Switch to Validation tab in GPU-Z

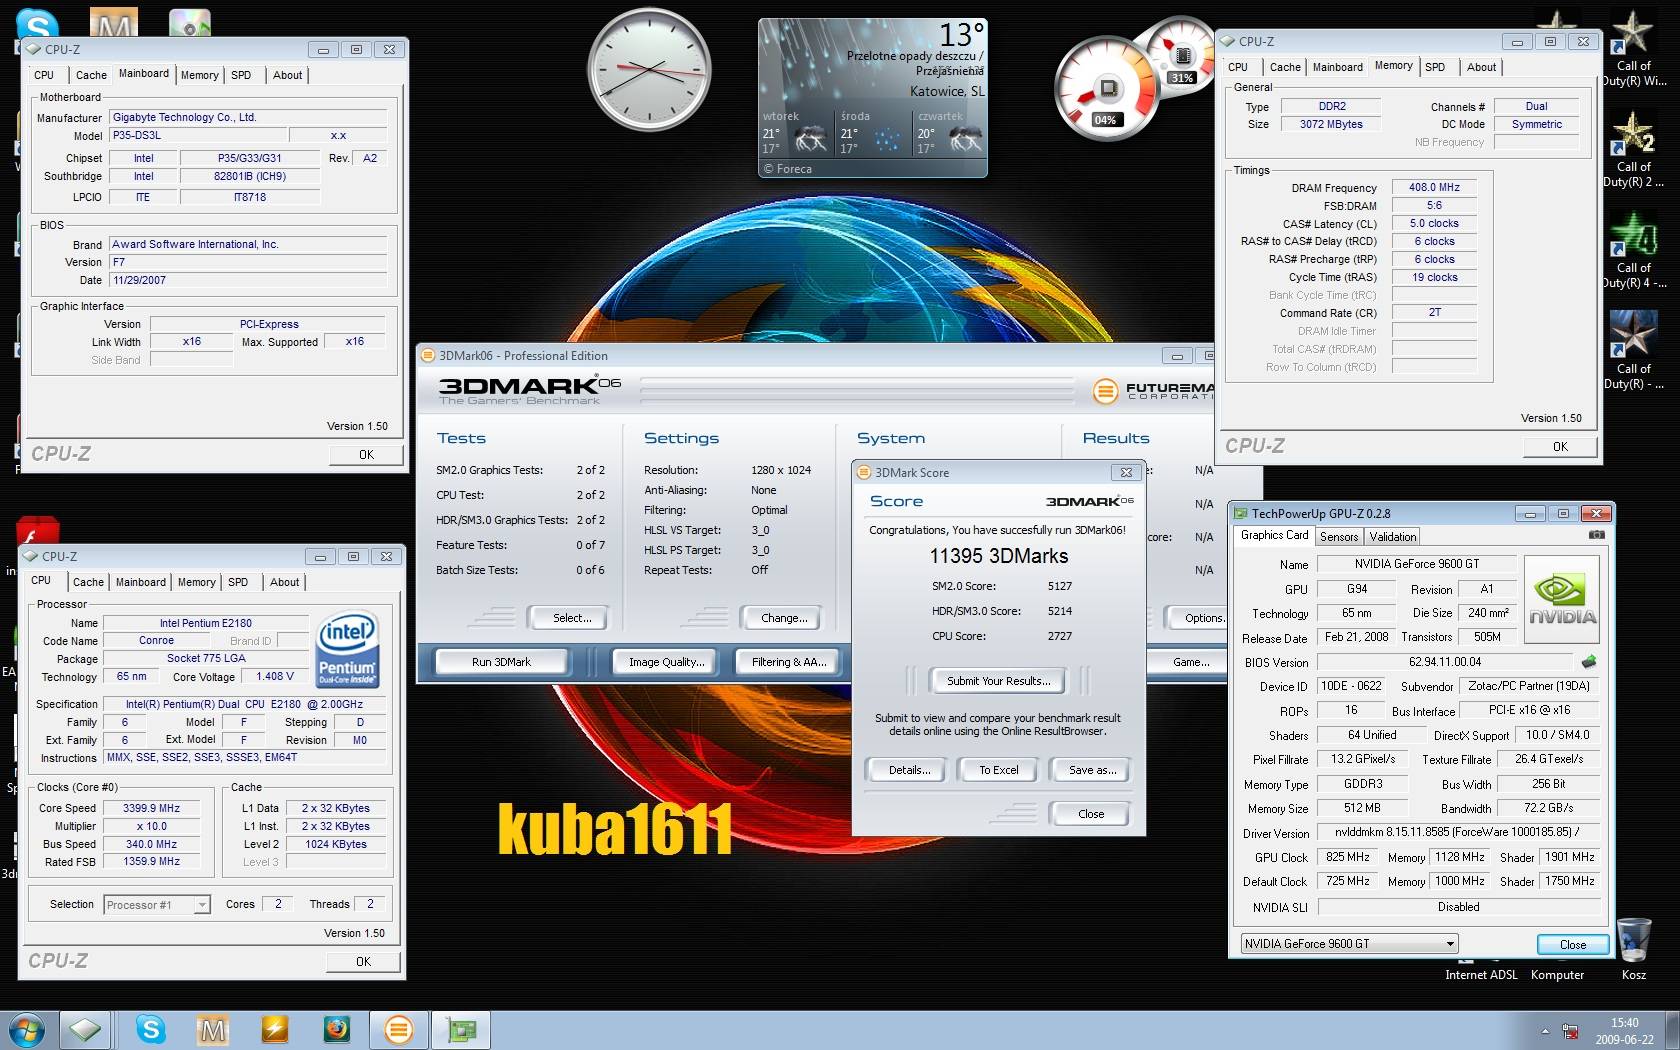tap(1393, 537)
